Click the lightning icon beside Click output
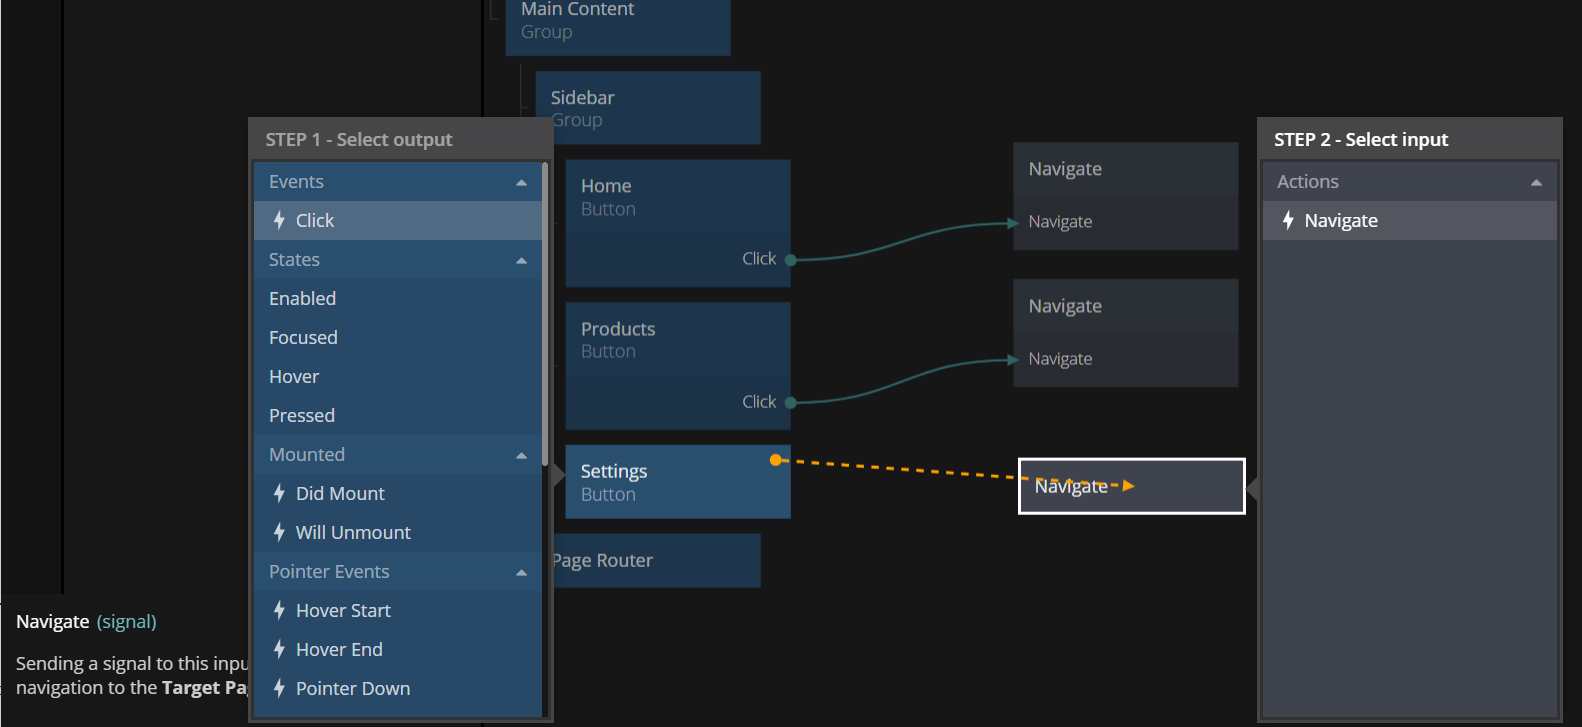 279,220
